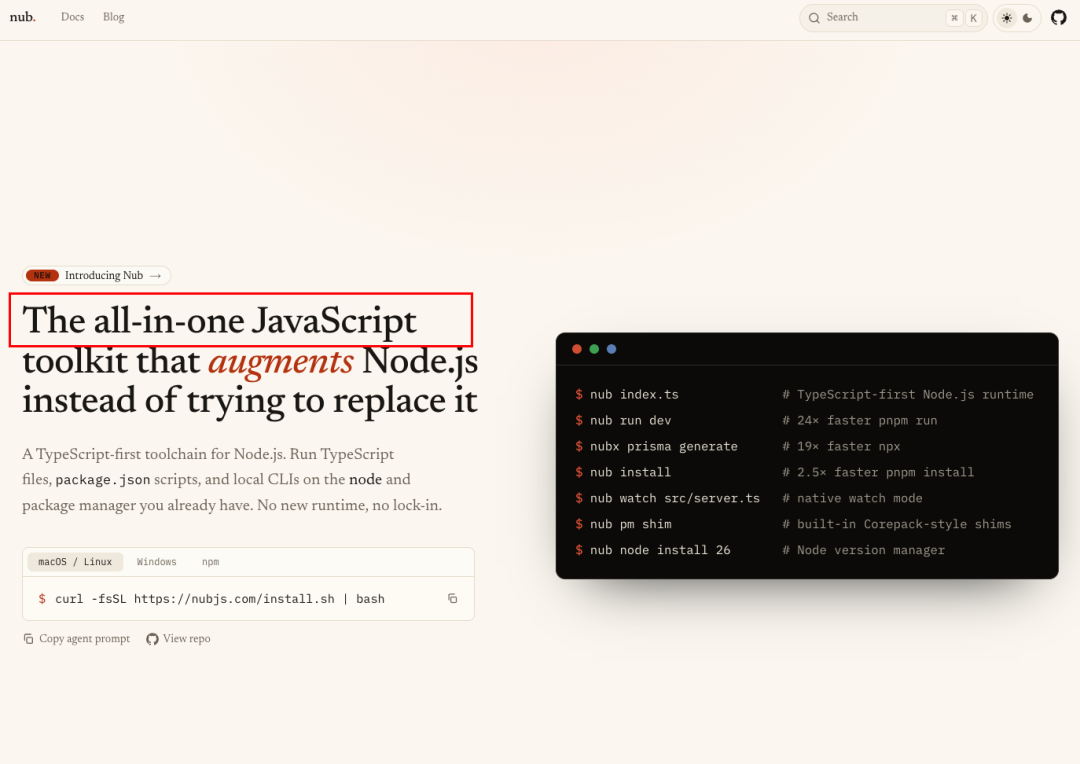Select the Windows install tab

156,562
